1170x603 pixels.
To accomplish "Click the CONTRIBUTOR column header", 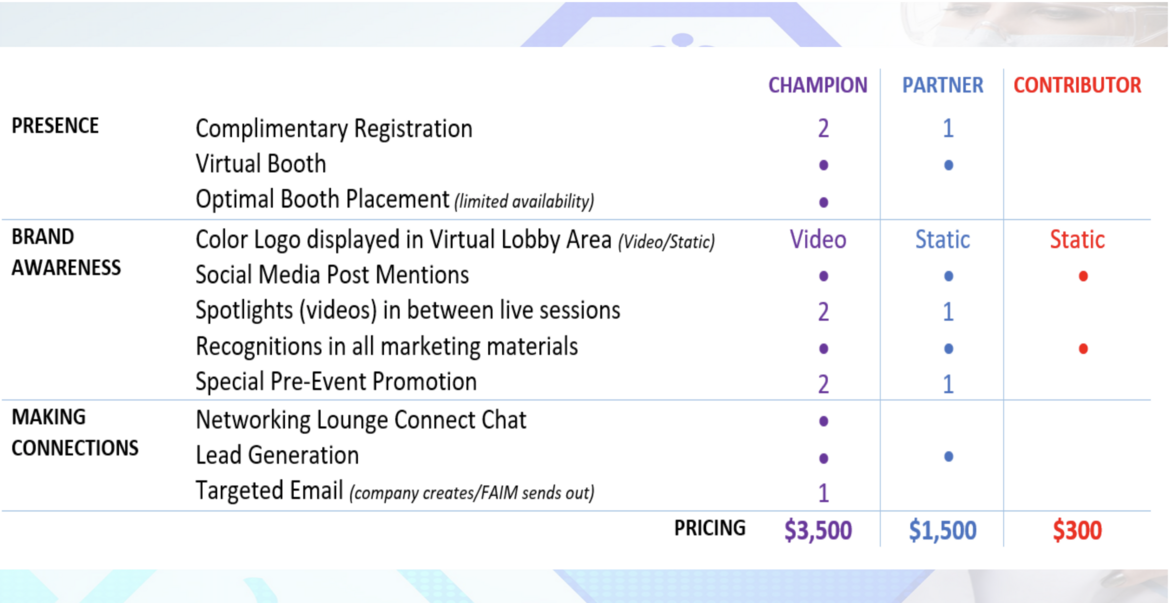I will 1077,85.
